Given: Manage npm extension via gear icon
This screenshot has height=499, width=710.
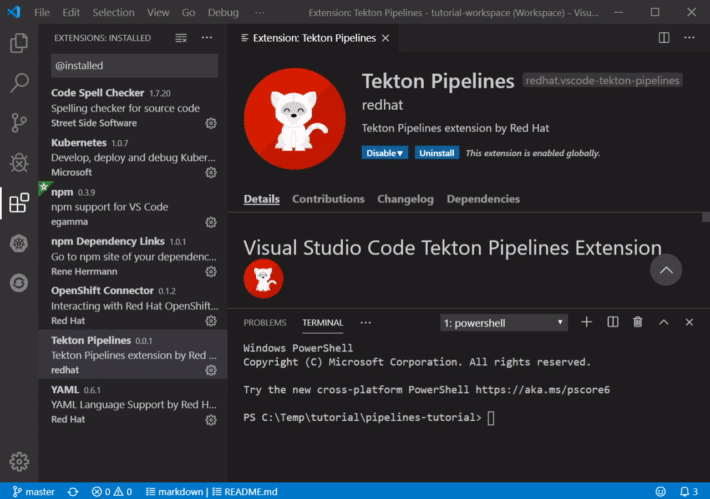Looking at the screenshot, I should pyautogui.click(x=211, y=222).
